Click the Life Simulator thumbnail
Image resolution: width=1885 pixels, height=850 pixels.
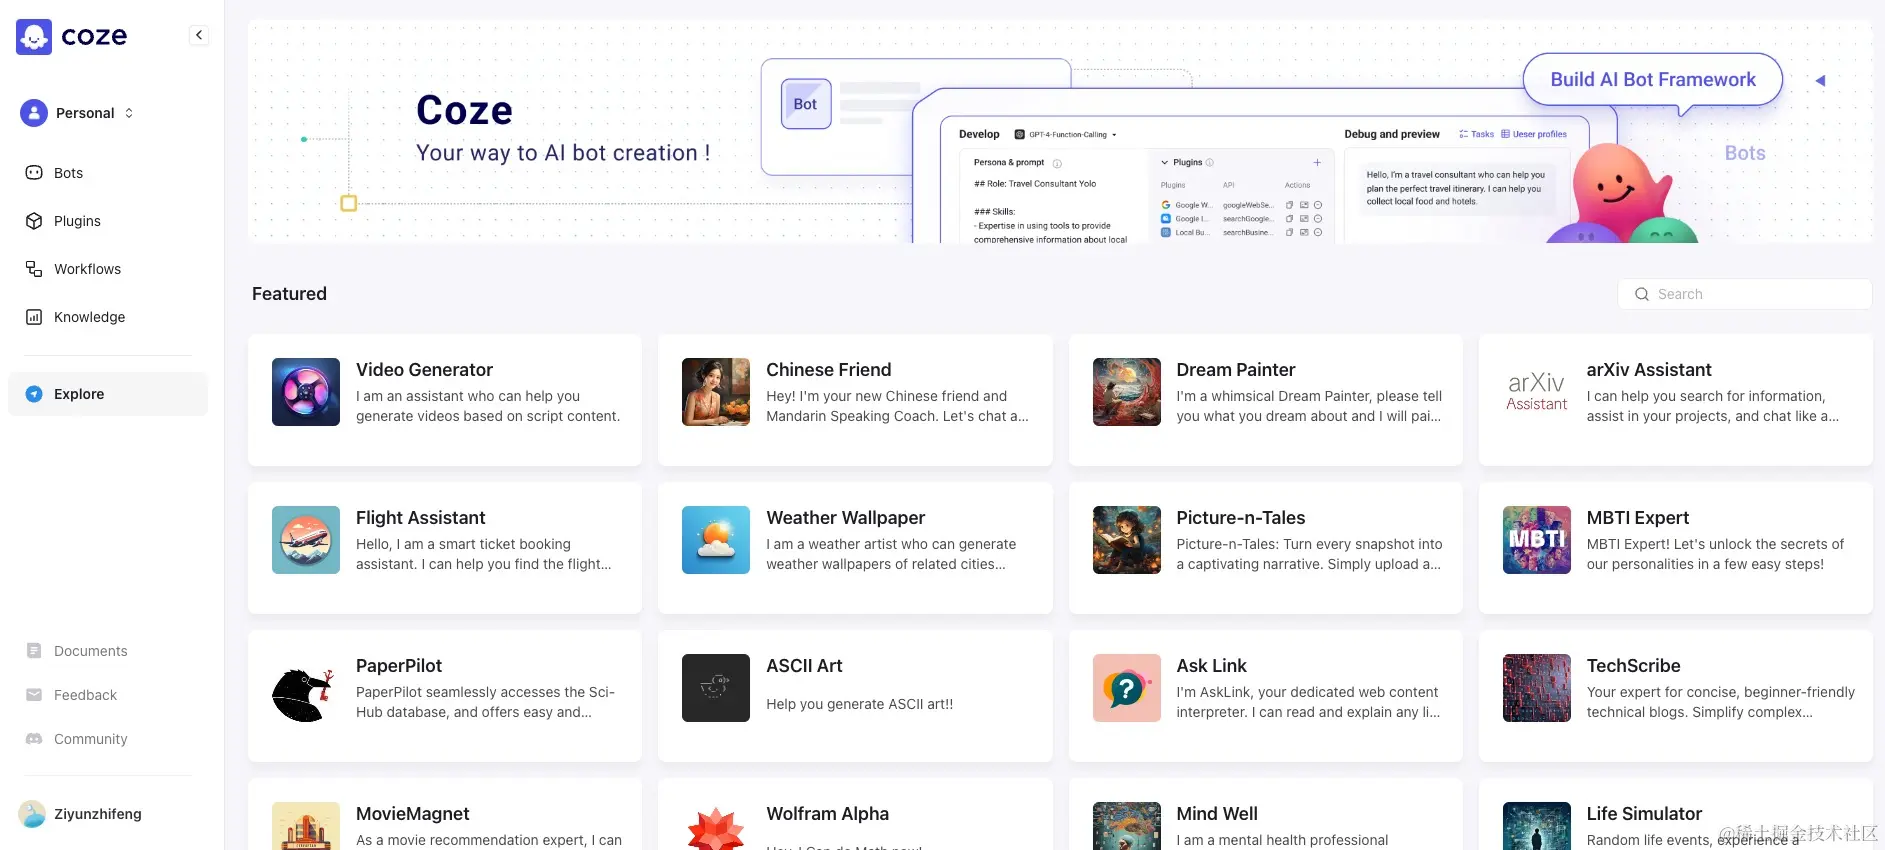point(1537,826)
